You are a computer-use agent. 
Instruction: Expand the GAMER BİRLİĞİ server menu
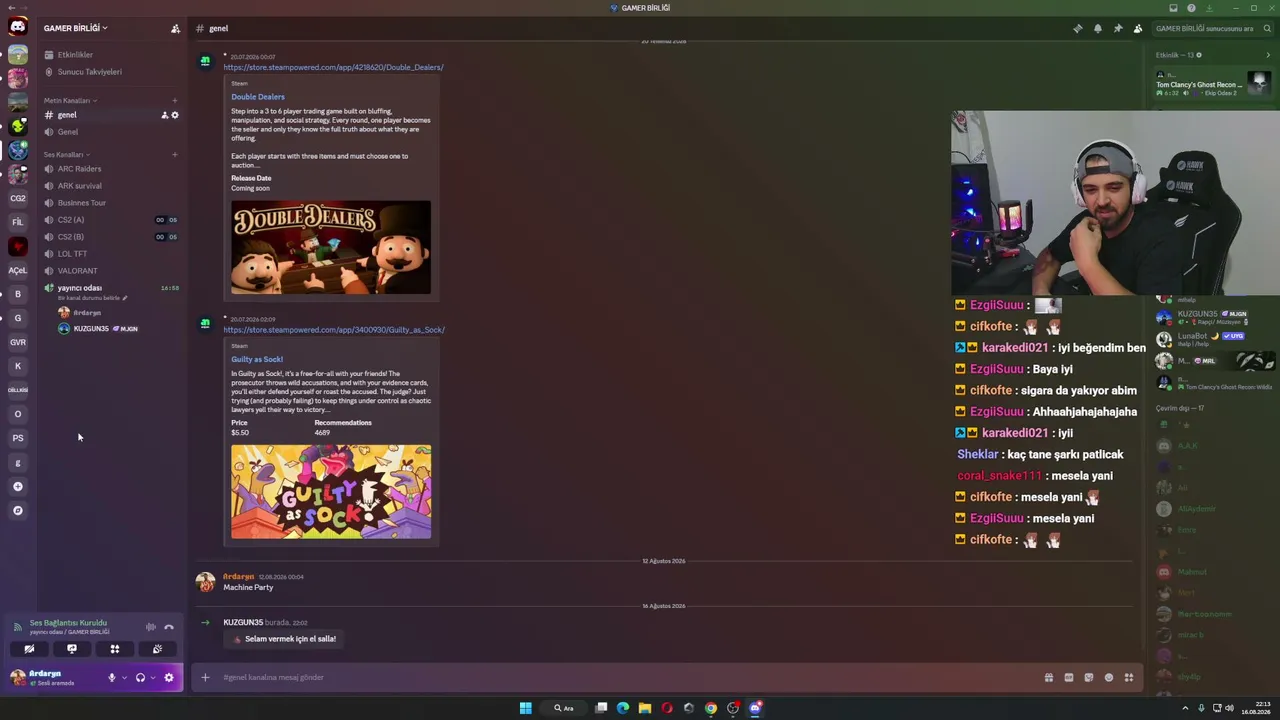pos(76,28)
